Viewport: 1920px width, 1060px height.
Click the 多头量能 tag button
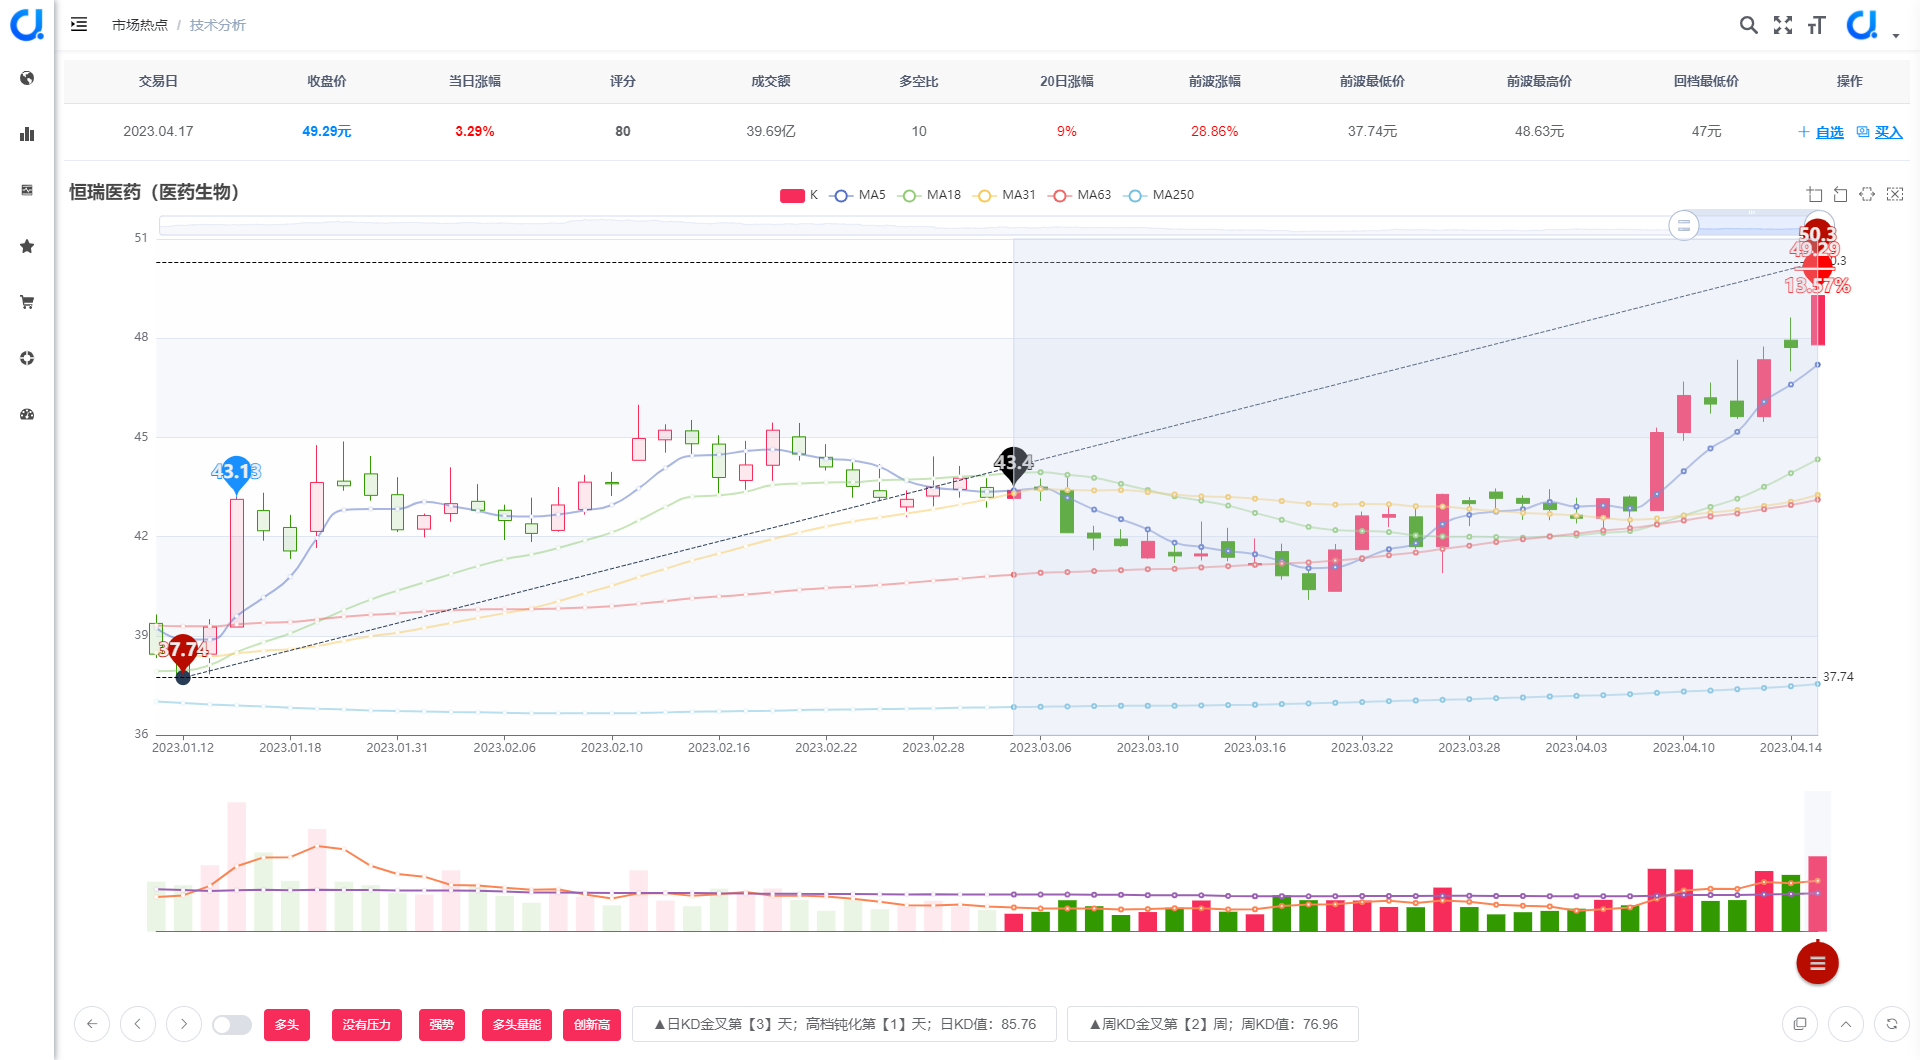click(517, 1025)
